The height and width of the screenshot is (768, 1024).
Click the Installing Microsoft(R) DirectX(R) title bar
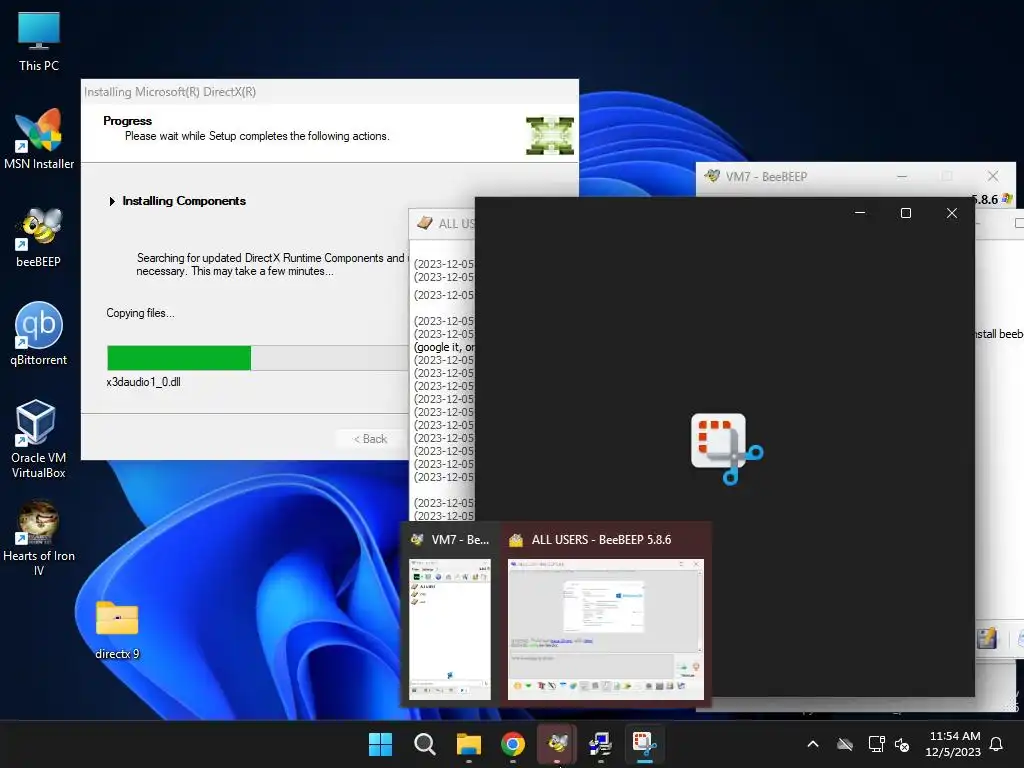coord(329,92)
